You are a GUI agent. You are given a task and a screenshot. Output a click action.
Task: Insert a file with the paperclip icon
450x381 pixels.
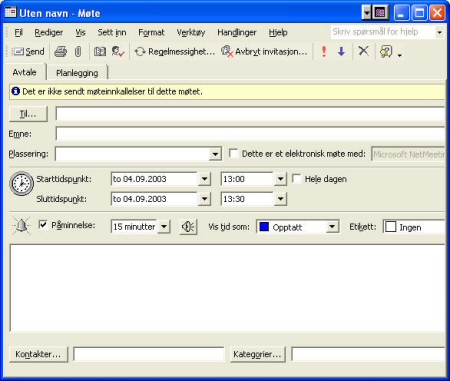click(78, 52)
